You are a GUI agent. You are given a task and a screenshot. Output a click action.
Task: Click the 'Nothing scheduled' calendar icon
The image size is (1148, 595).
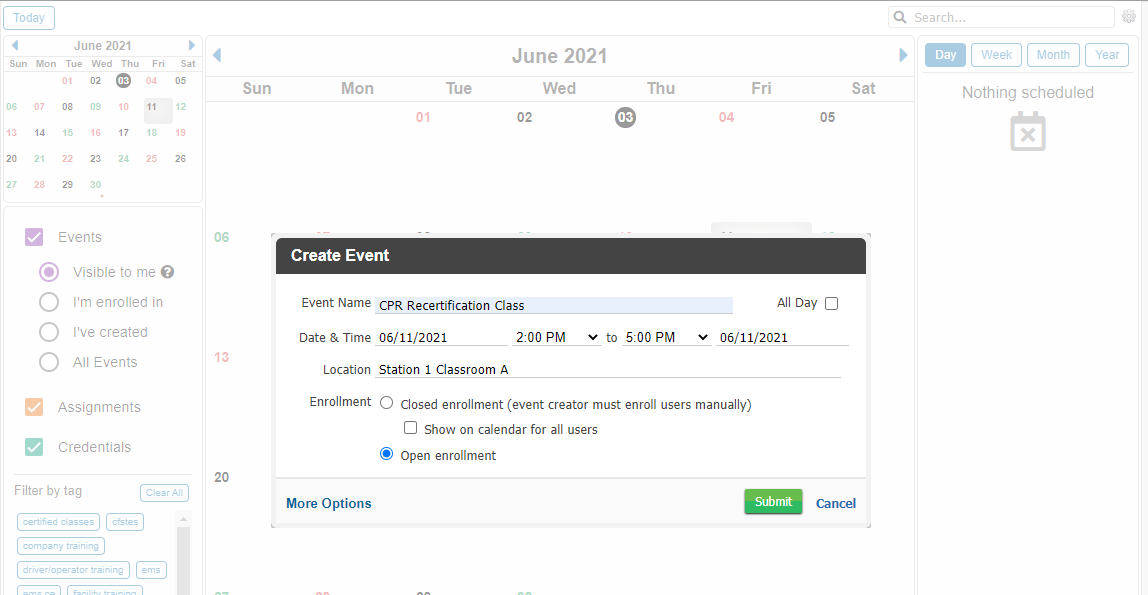1027,131
